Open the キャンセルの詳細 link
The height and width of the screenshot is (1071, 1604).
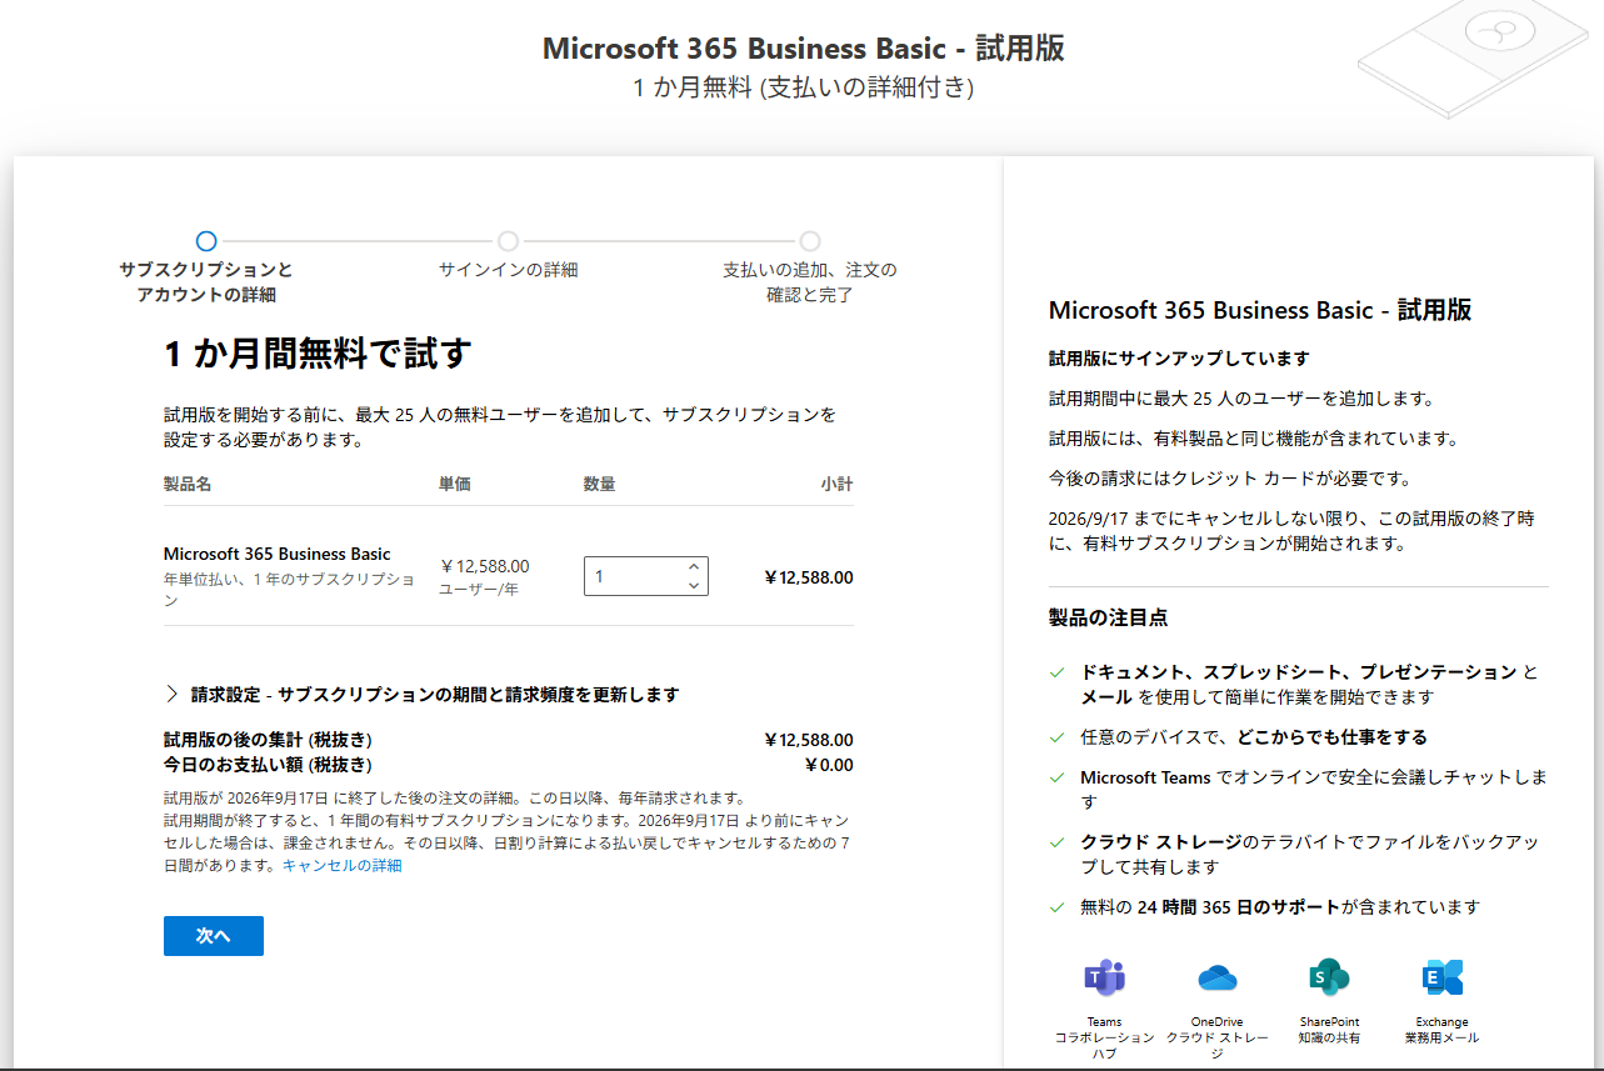click(342, 865)
